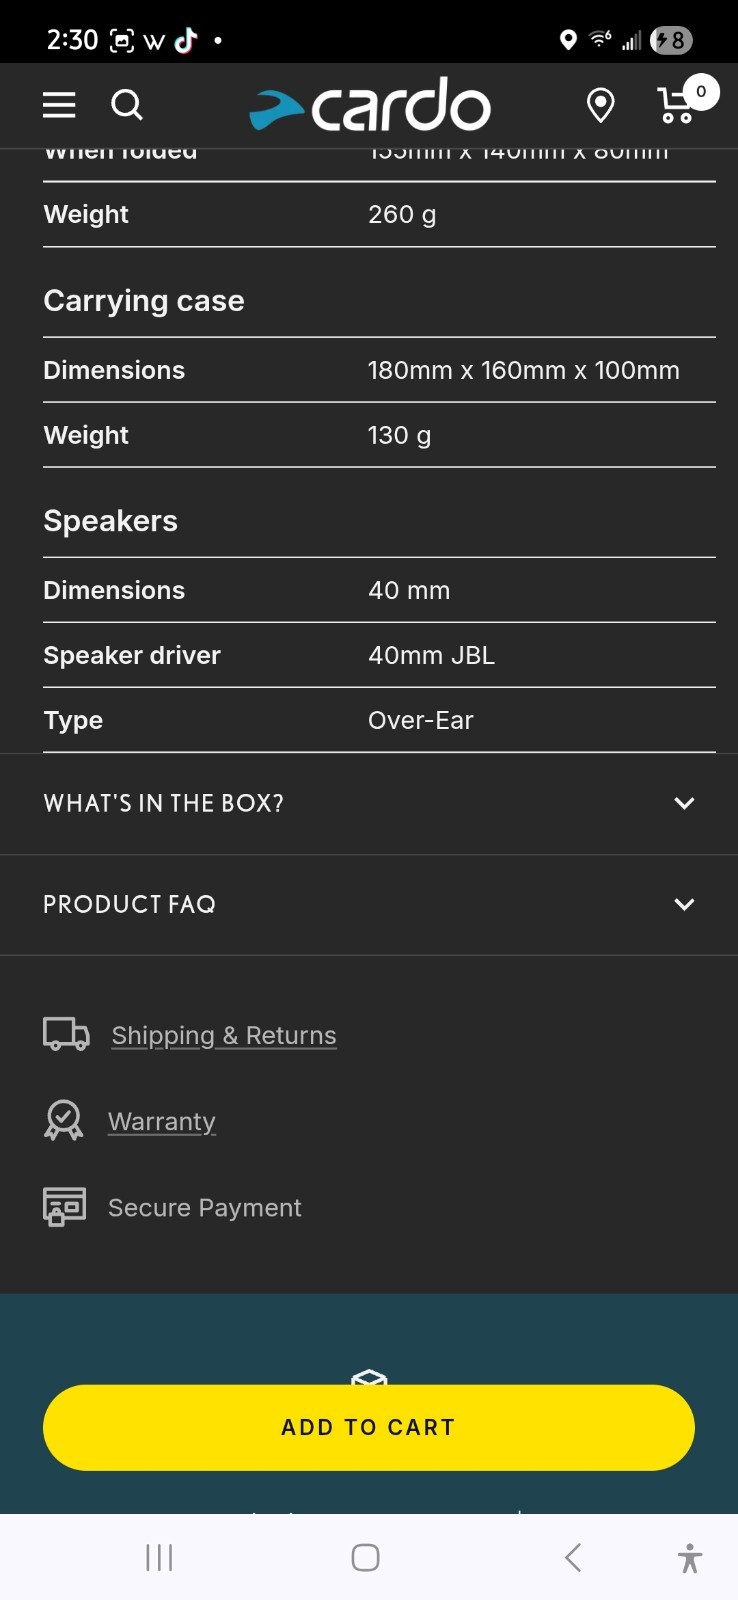Tap the Android accessibility icon

point(690,1558)
